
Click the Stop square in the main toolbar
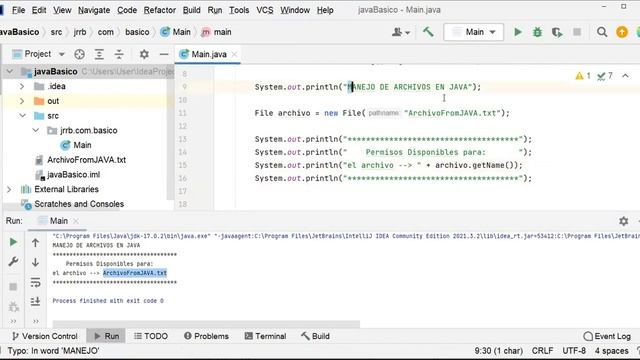pyautogui.click(x=577, y=32)
